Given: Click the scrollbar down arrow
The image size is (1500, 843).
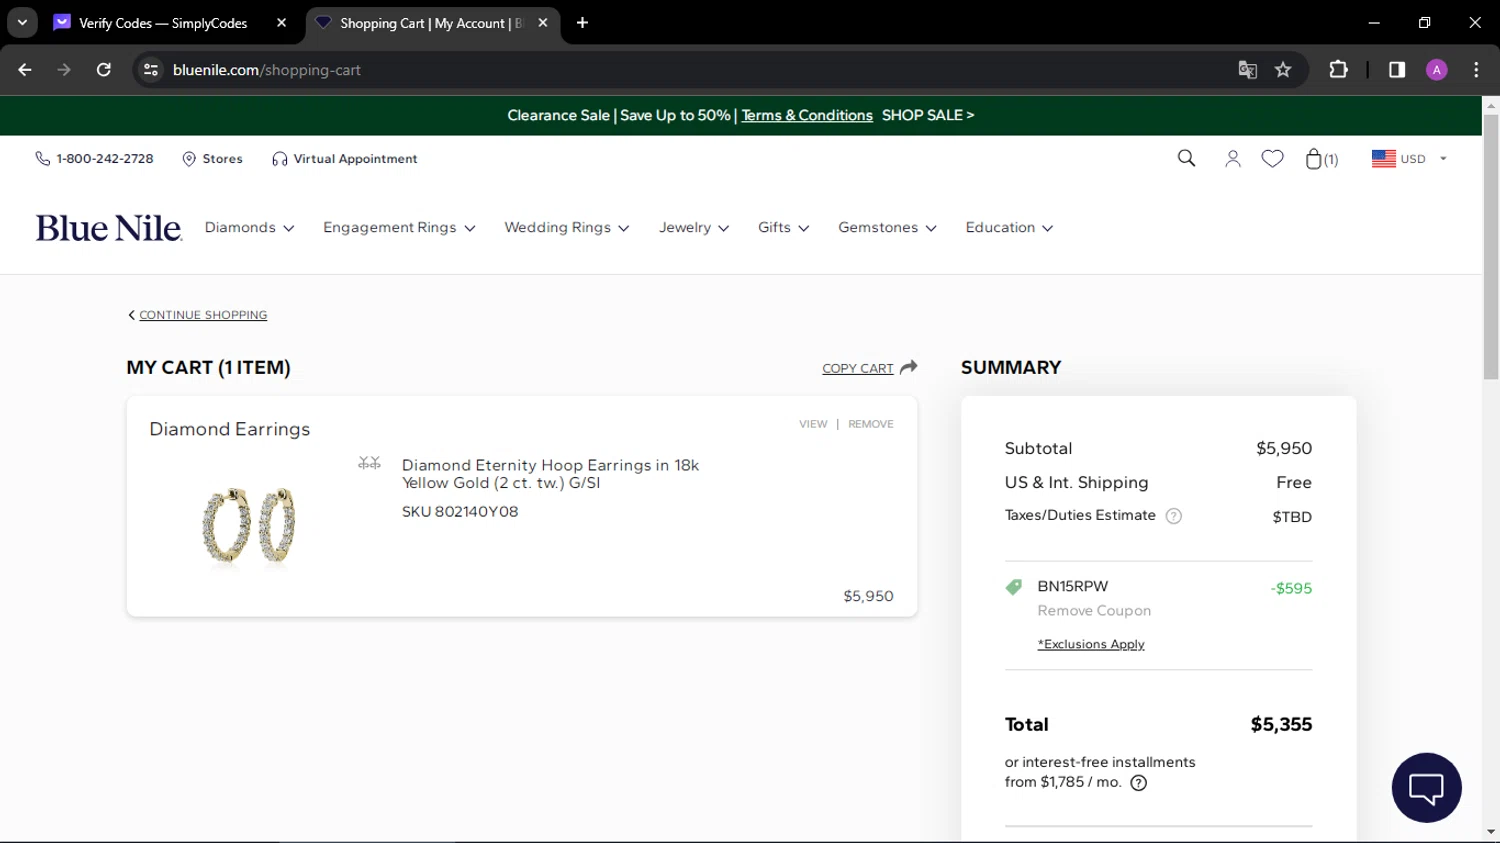Looking at the screenshot, I should 1491,832.
